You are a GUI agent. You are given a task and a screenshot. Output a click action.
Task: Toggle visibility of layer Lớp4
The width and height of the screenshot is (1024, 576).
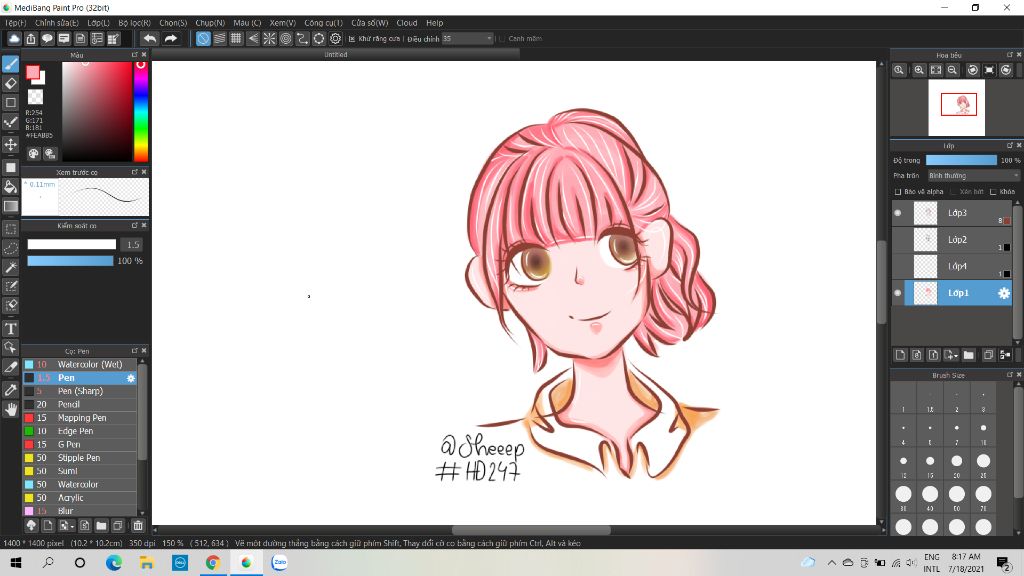click(898, 266)
